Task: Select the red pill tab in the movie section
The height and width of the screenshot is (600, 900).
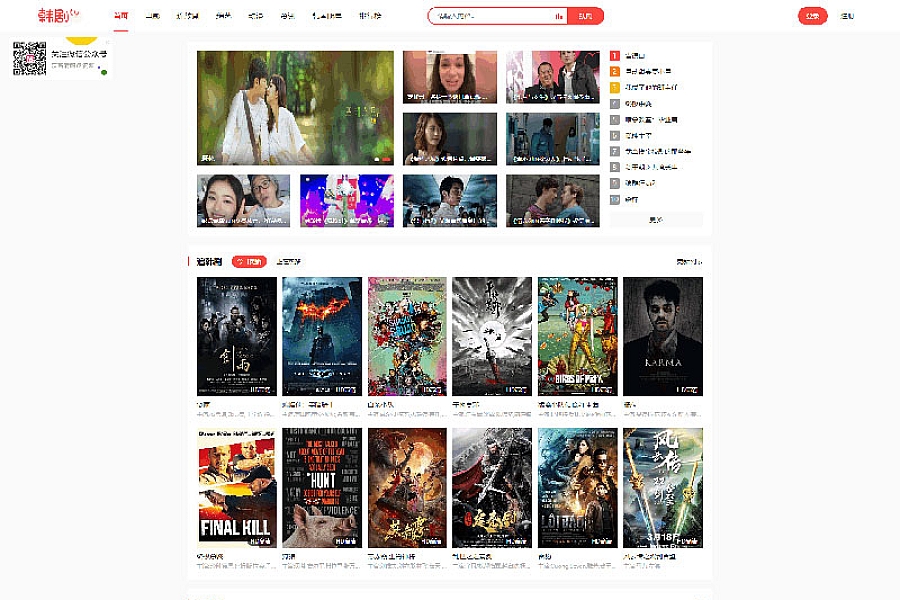Action: click(x=249, y=262)
